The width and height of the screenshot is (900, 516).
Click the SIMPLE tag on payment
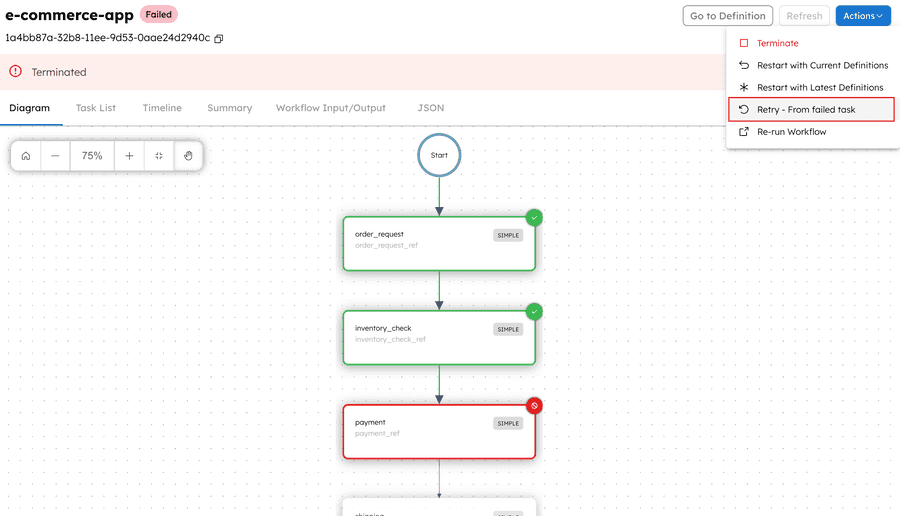click(508, 424)
